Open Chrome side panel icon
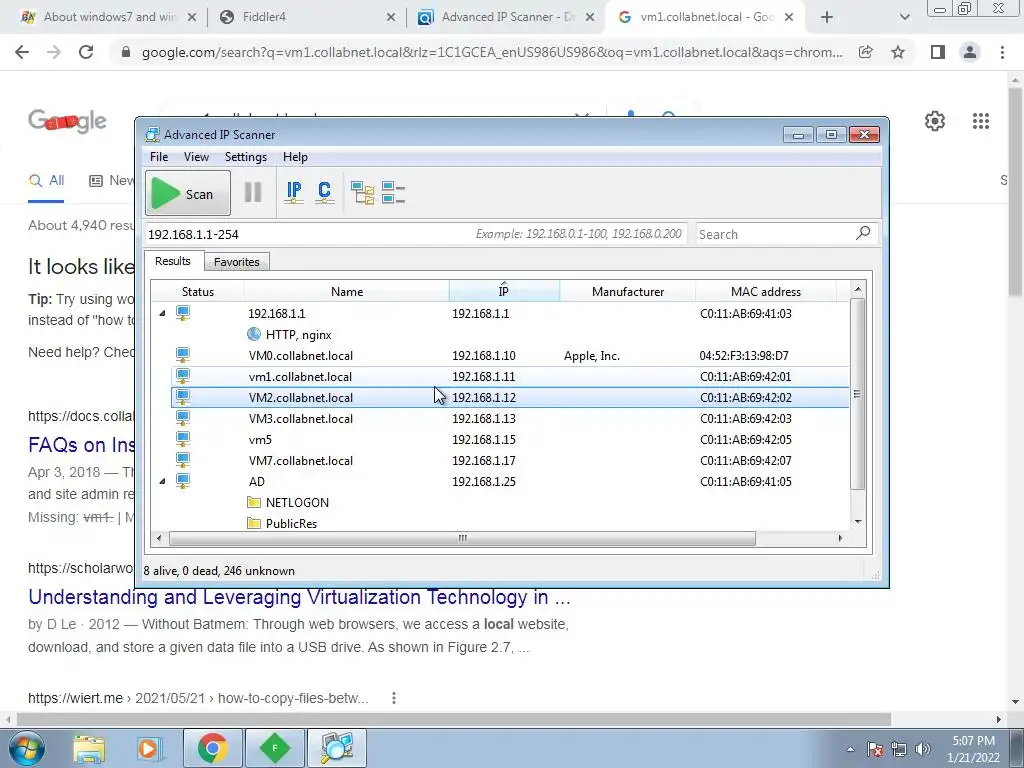This screenshot has width=1024, height=768. [938, 52]
